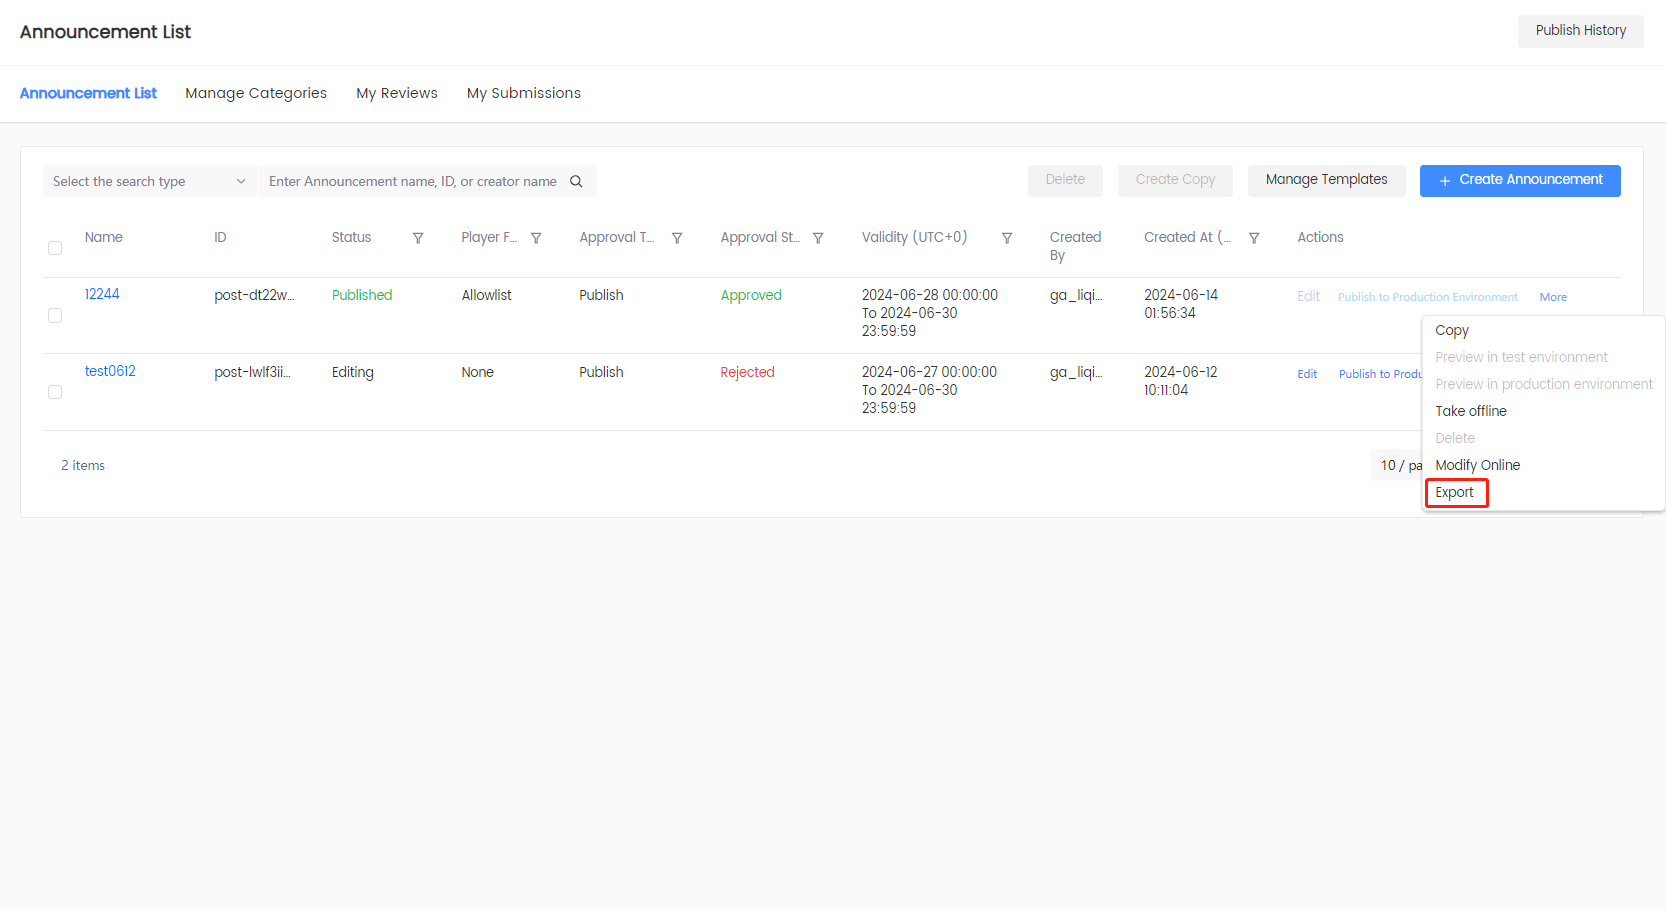This screenshot has width=1666, height=911.
Task: Click the plus icon on Create Announcement
Action: tap(1444, 180)
